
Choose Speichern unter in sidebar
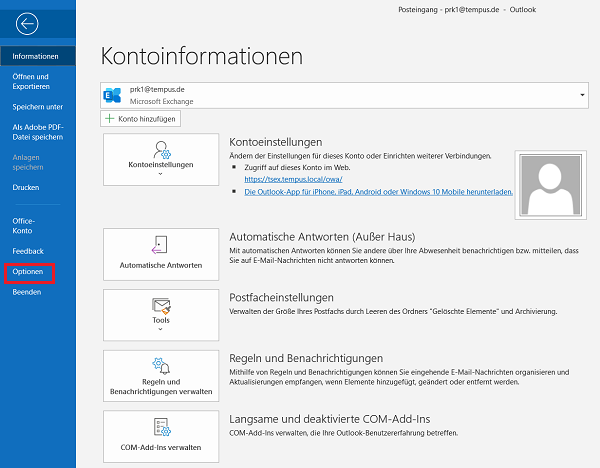click(38, 107)
